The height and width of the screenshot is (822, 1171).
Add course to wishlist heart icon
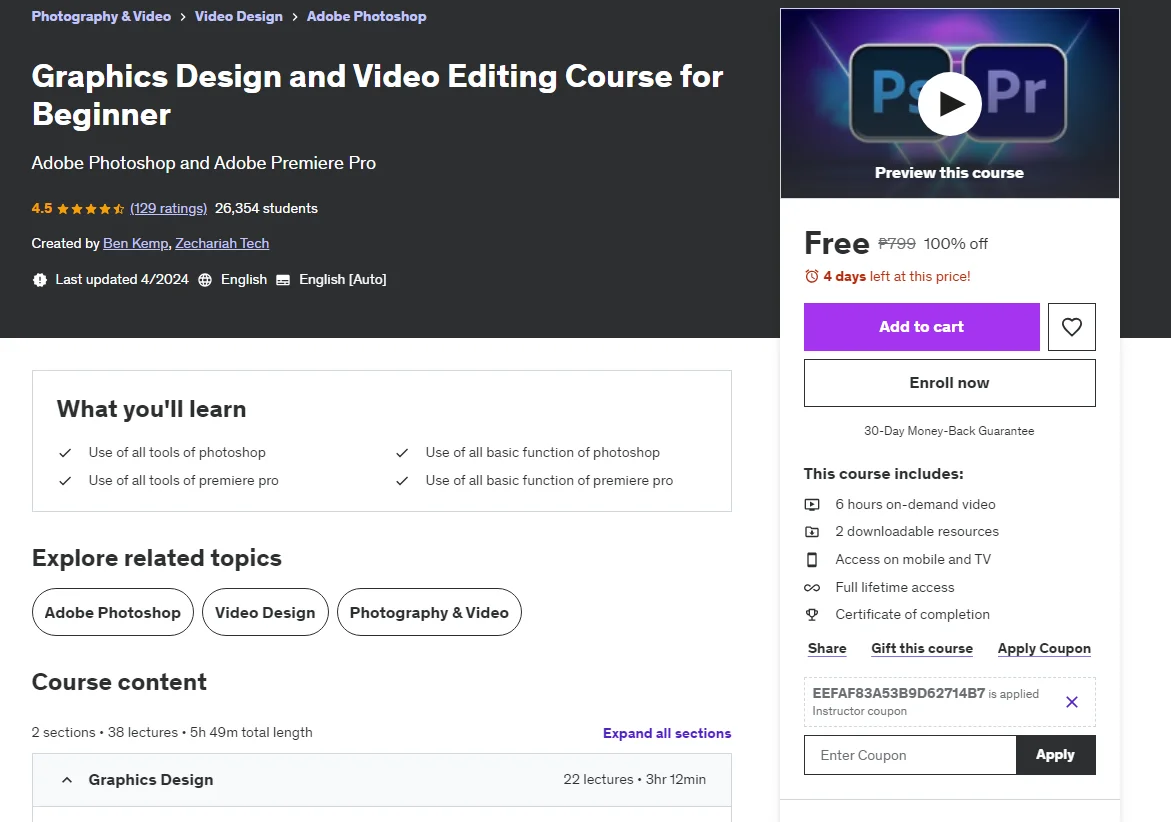click(1071, 327)
